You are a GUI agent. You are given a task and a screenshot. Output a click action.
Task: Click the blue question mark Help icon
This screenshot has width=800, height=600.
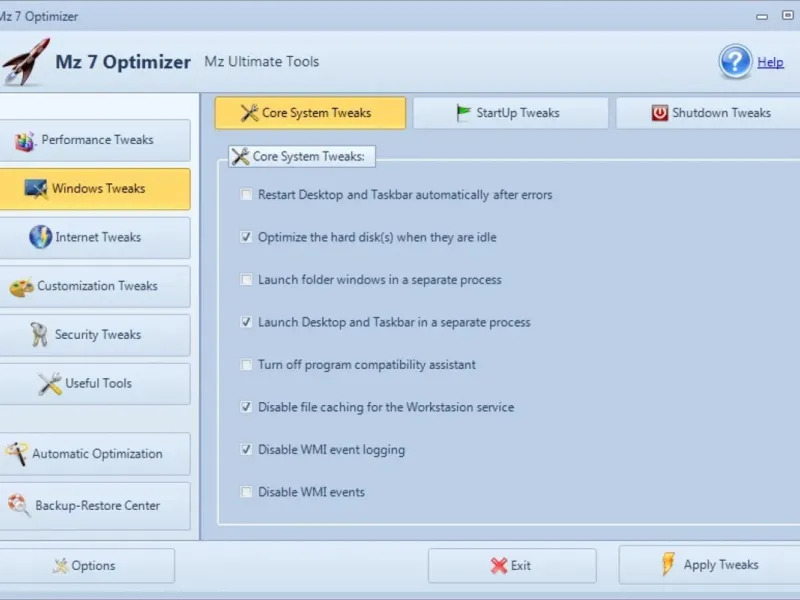735,62
